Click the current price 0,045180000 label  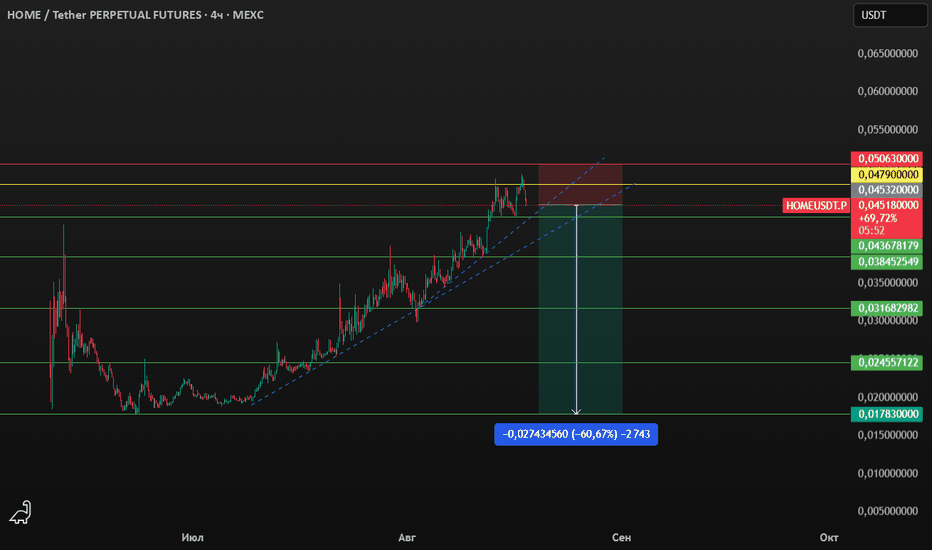(888, 205)
